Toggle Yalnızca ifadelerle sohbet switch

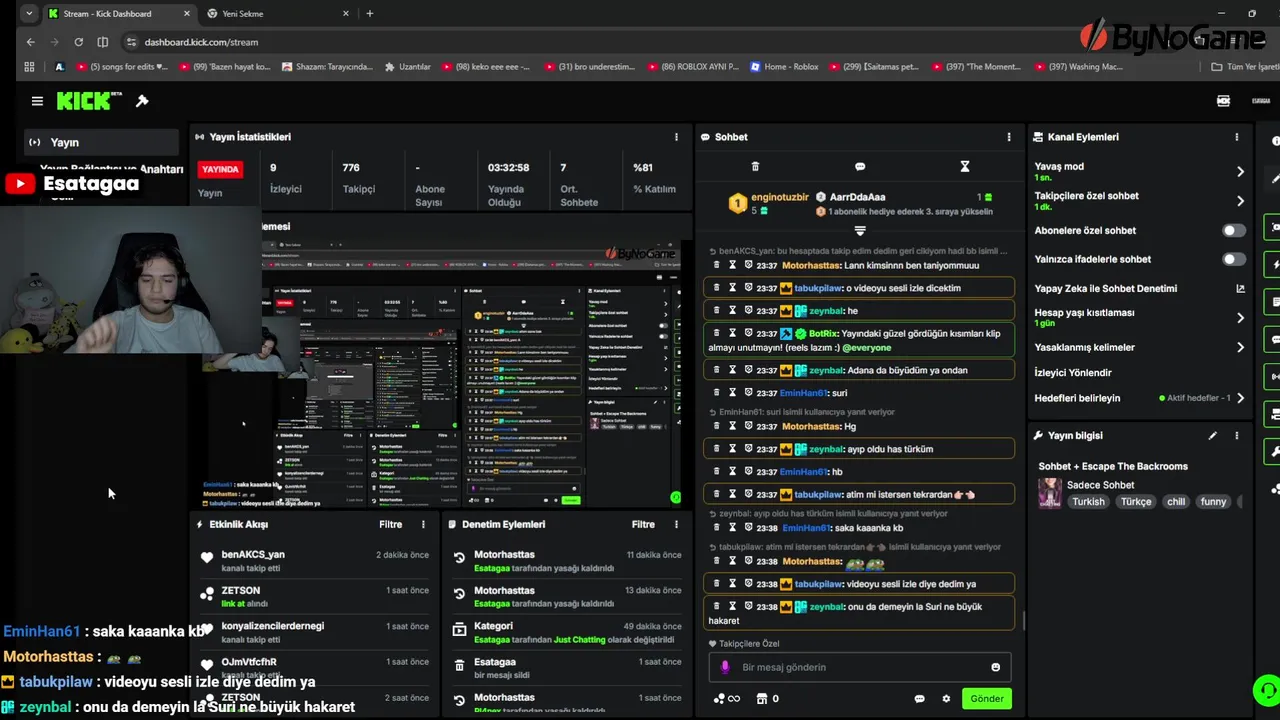1234,259
